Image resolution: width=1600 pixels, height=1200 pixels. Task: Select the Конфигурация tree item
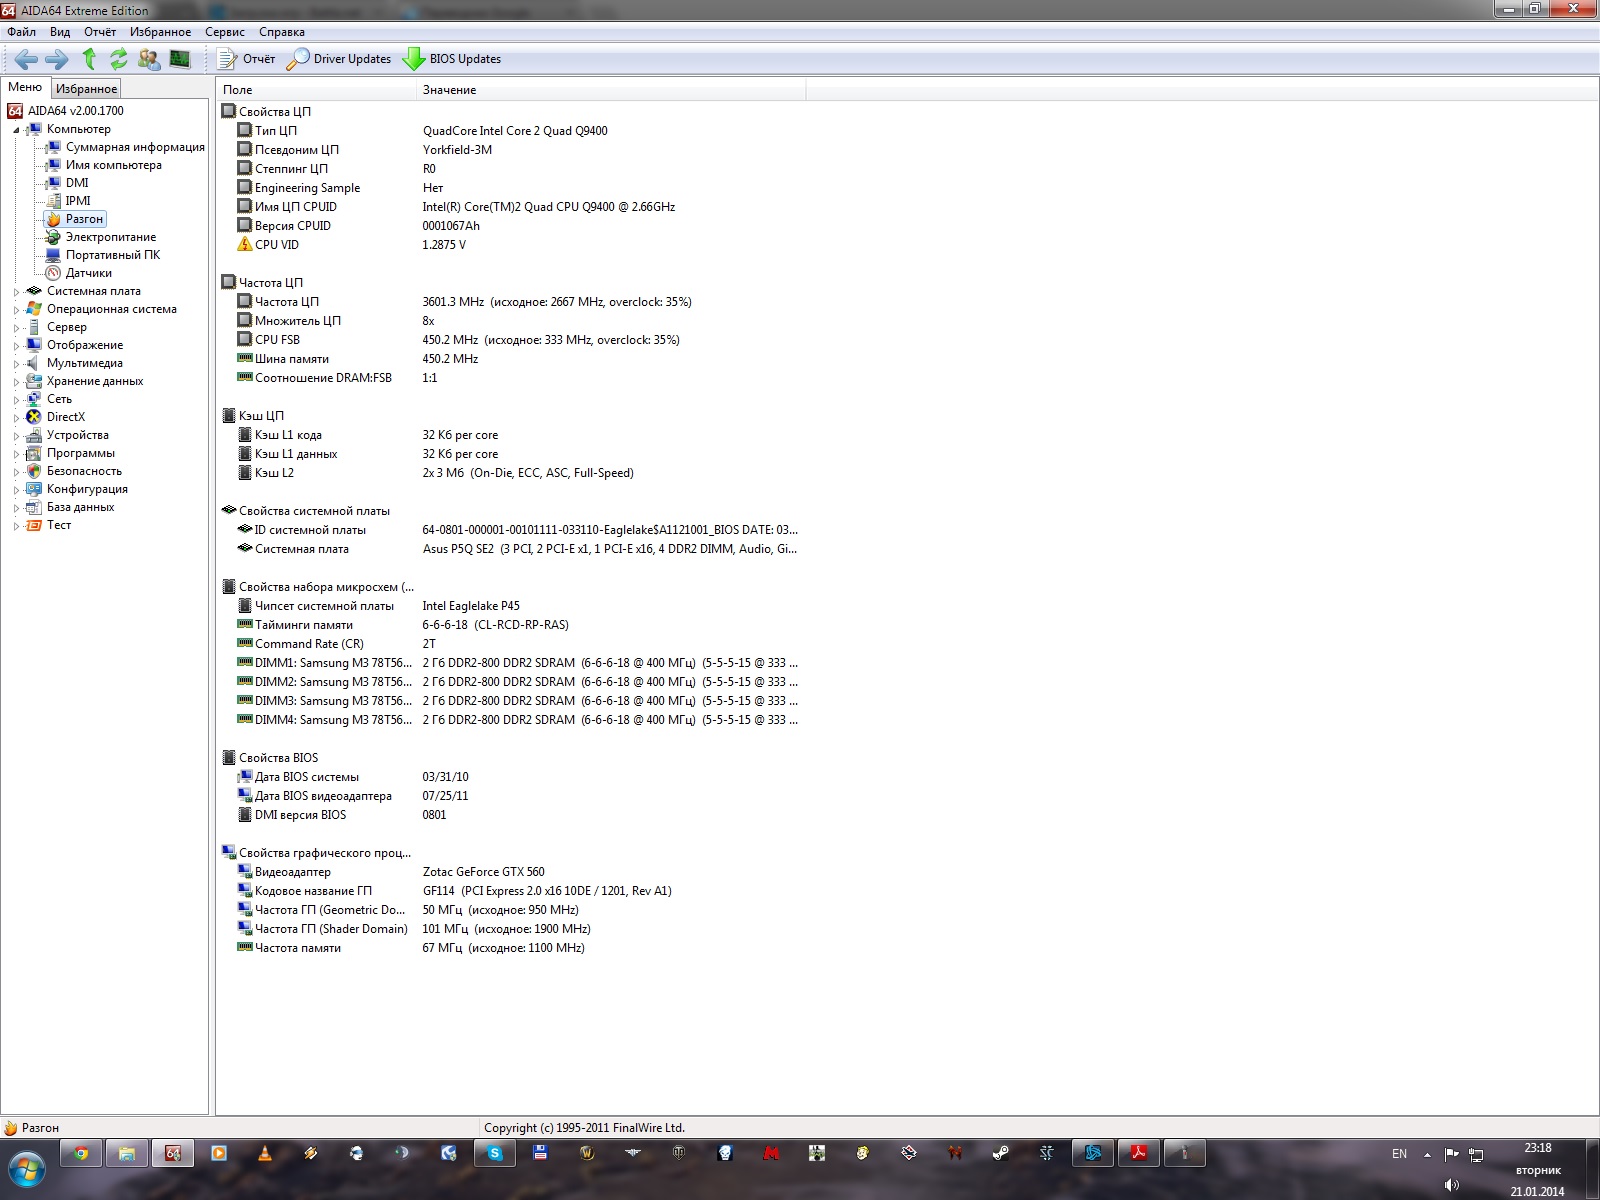[87, 489]
